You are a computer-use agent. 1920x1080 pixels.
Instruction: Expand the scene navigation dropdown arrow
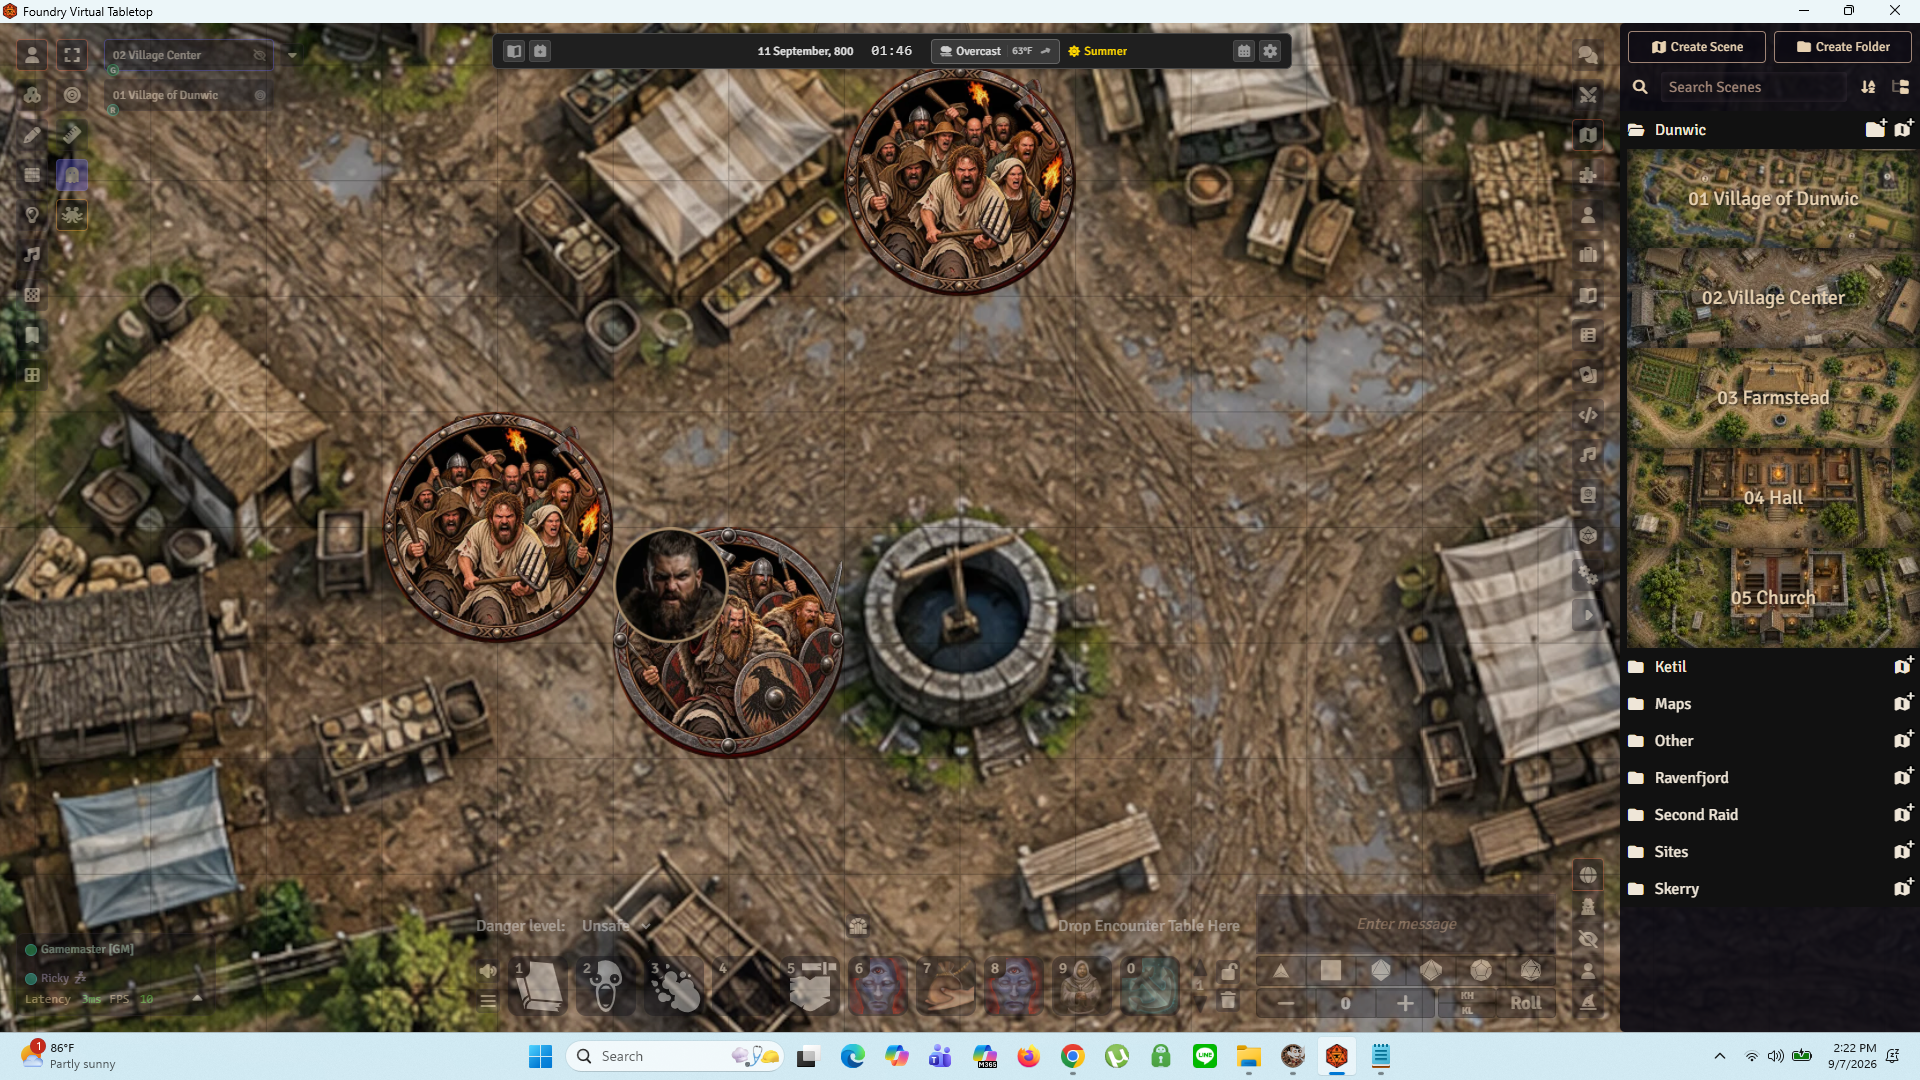pyautogui.click(x=292, y=55)
